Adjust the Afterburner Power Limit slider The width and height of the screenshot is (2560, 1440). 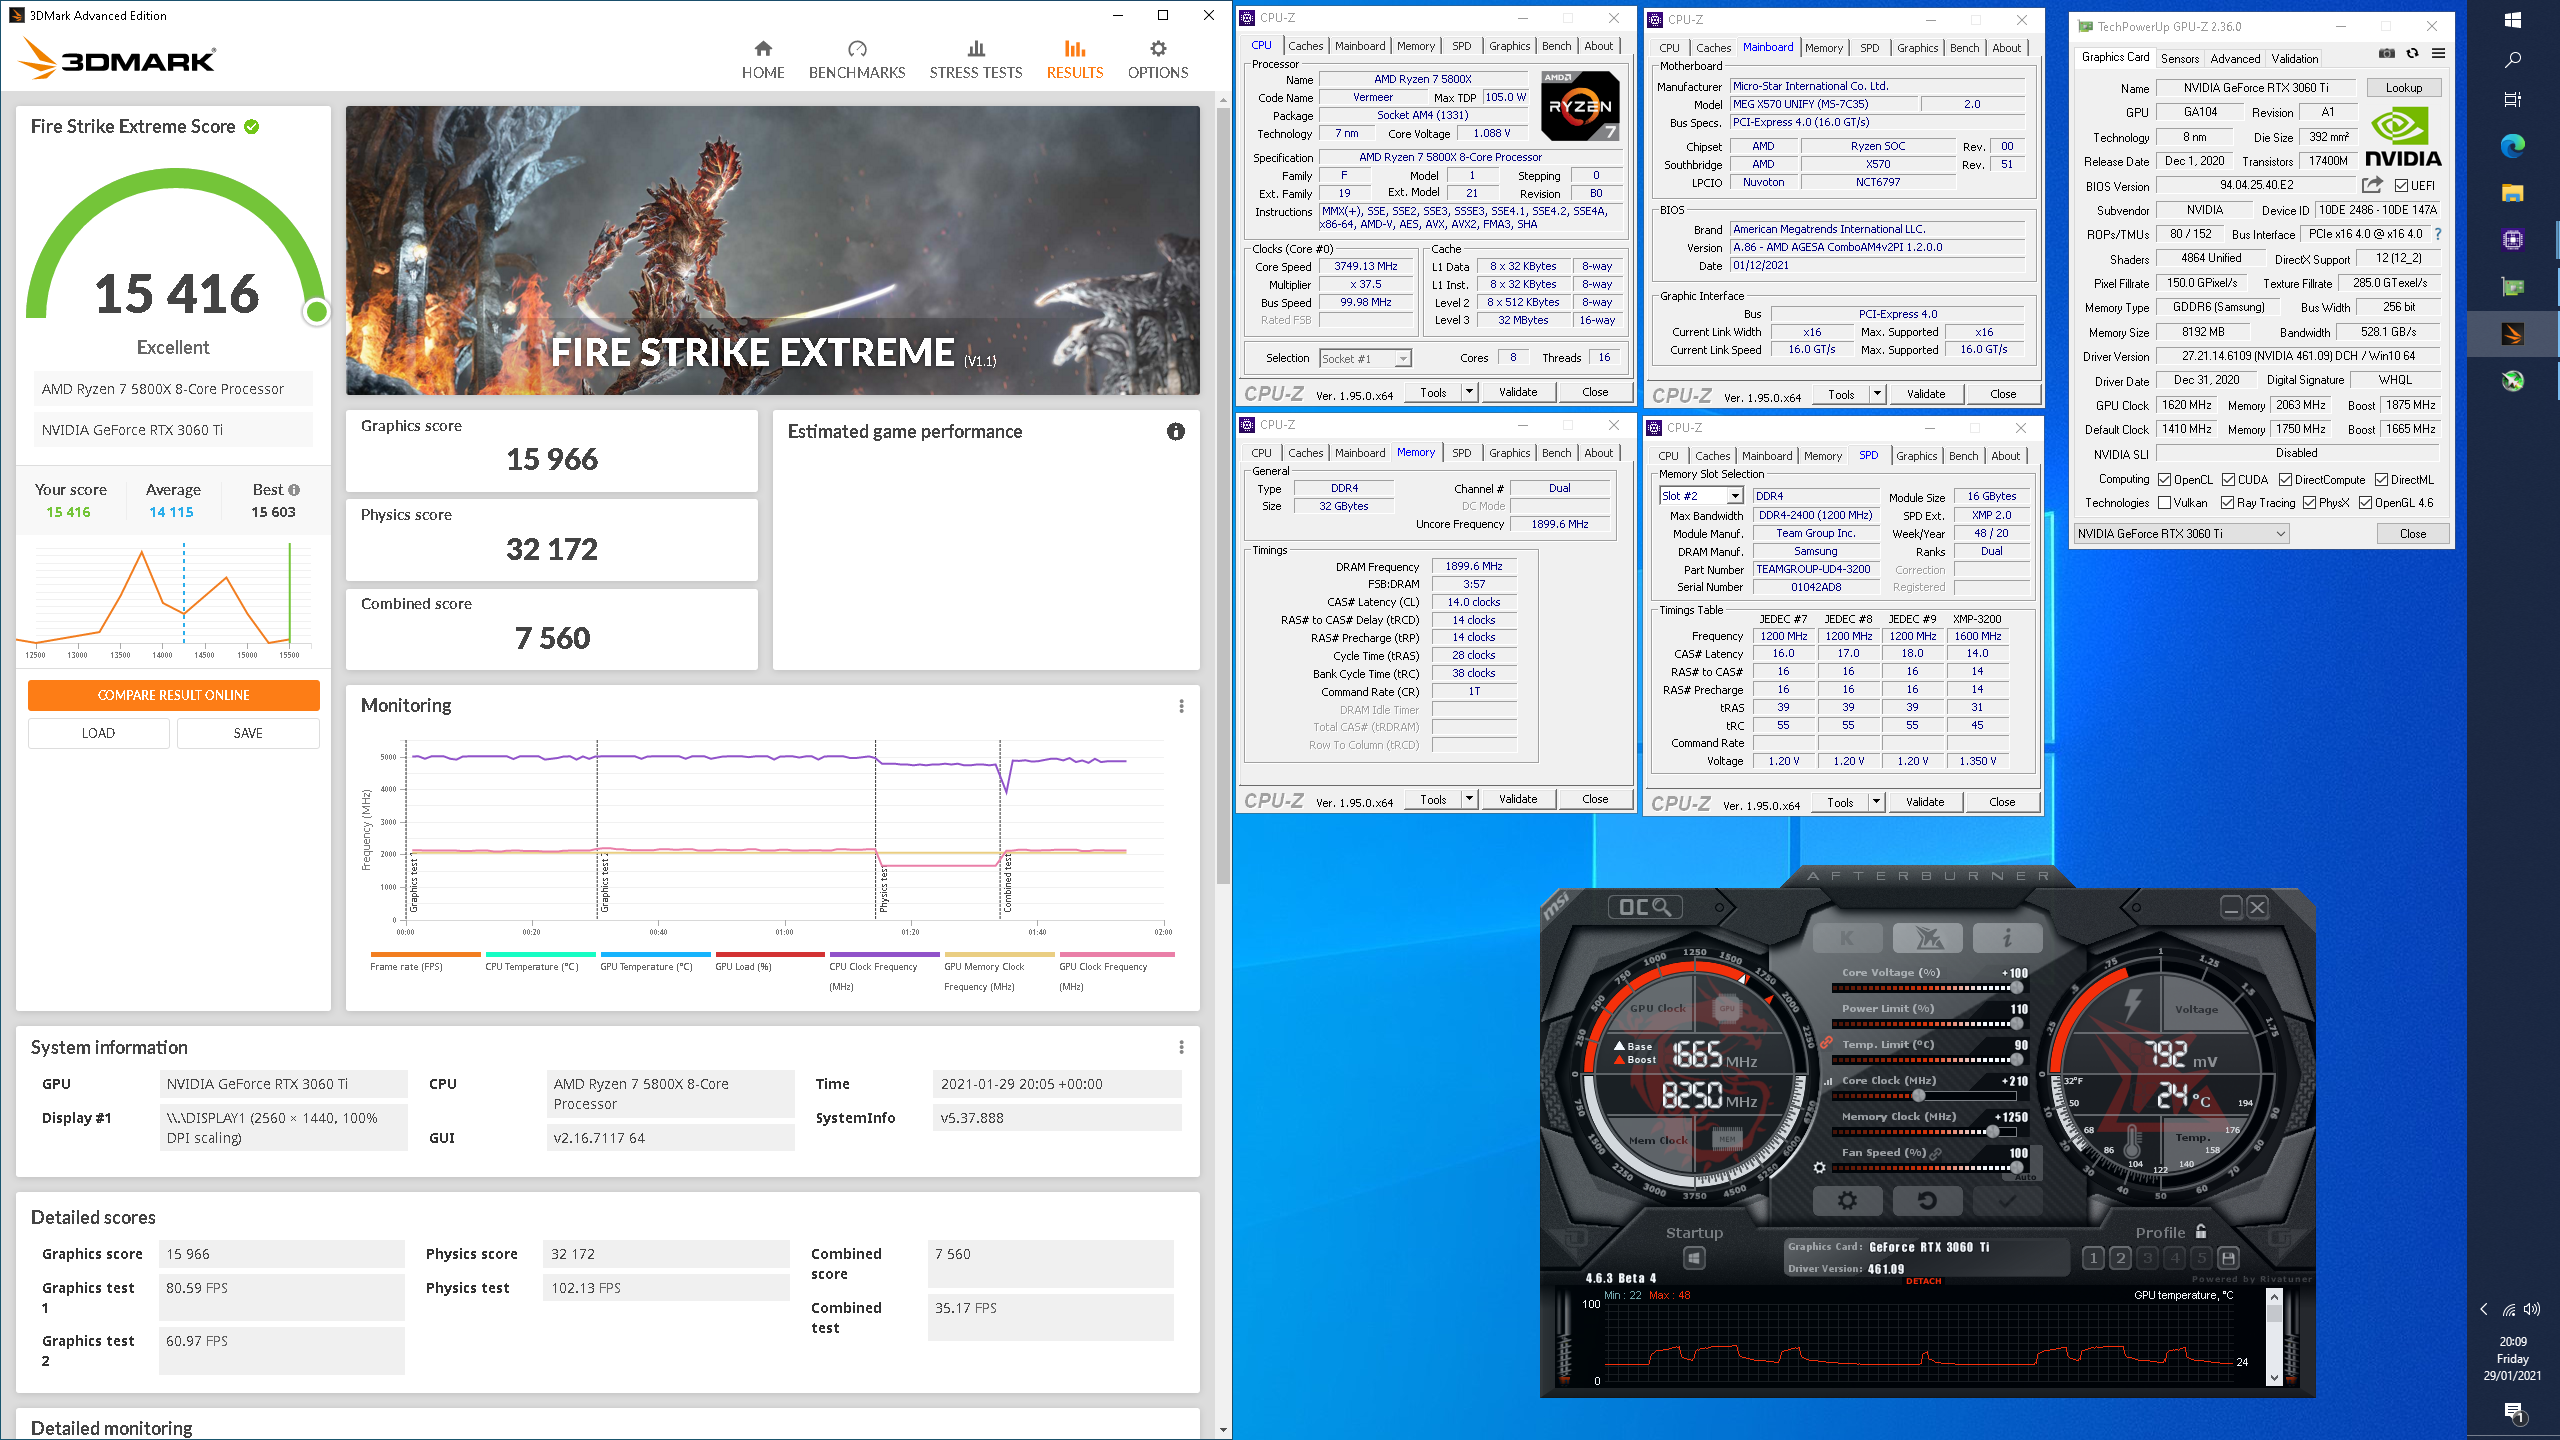pyautogui.click(x=2017, y=1024)
